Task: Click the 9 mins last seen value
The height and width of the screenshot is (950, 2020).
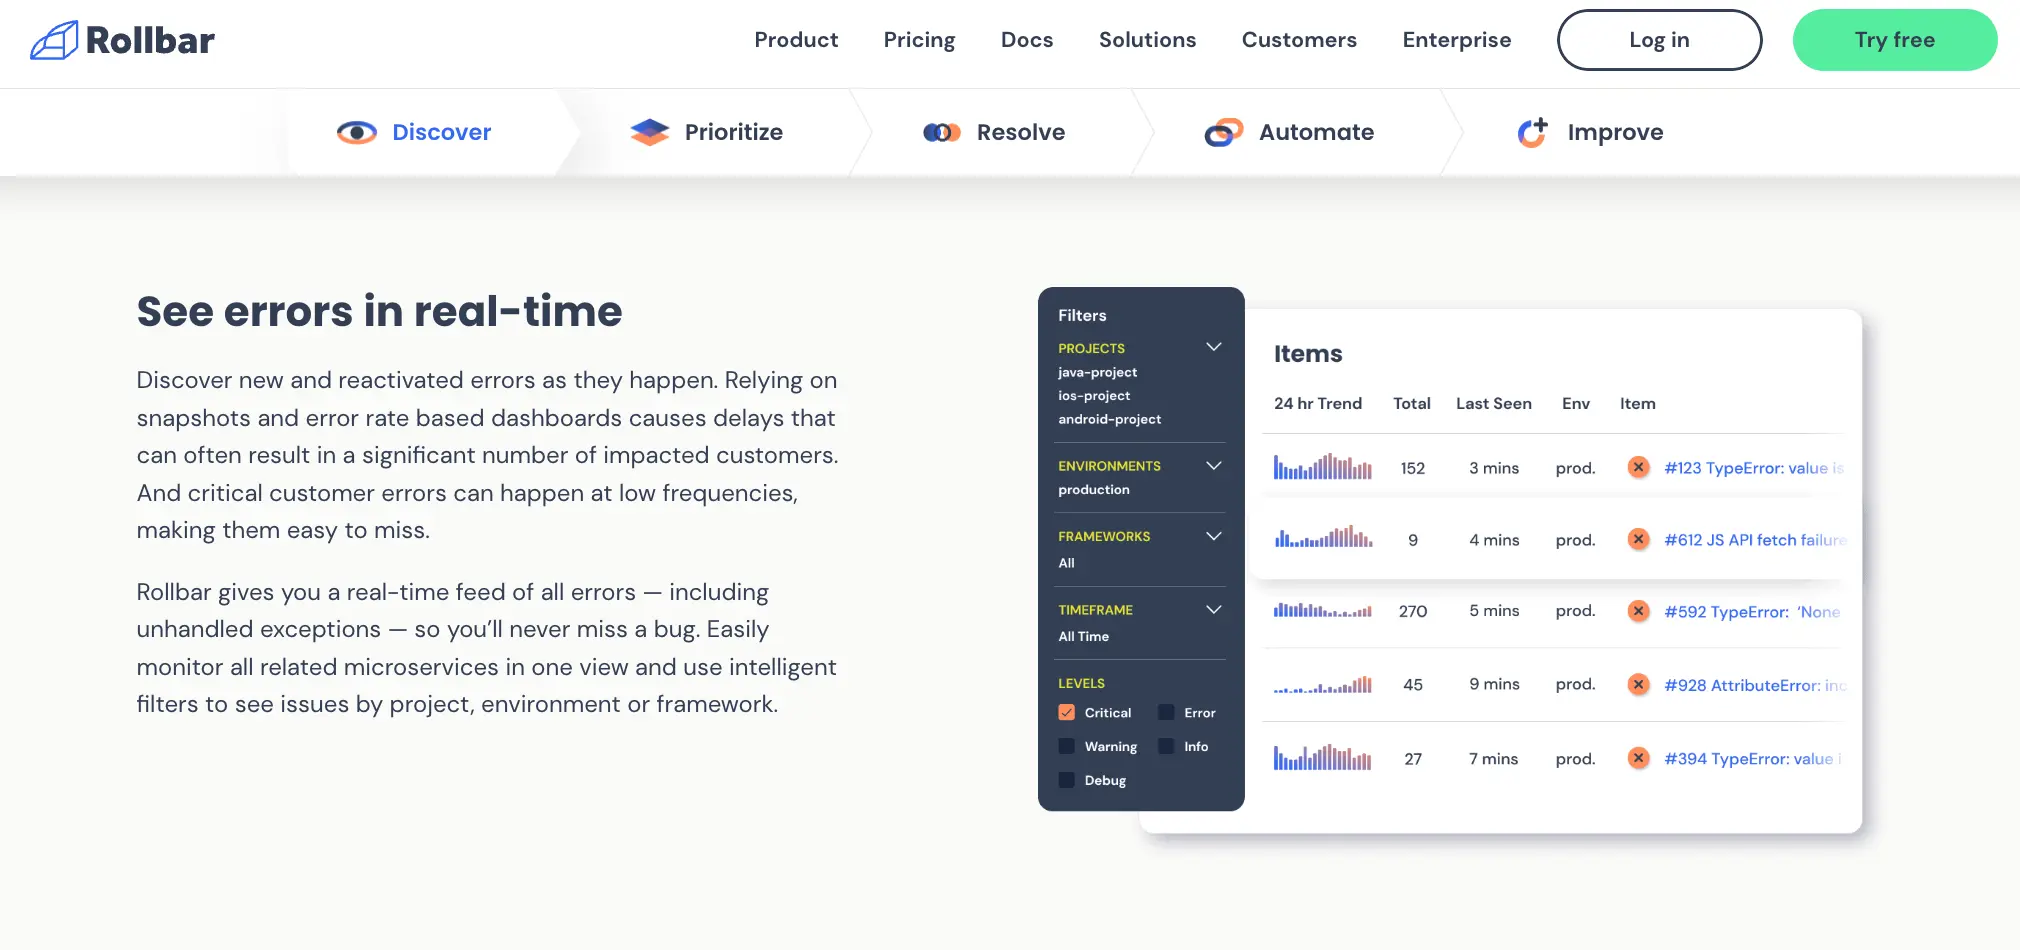Action: (1494, 684)
